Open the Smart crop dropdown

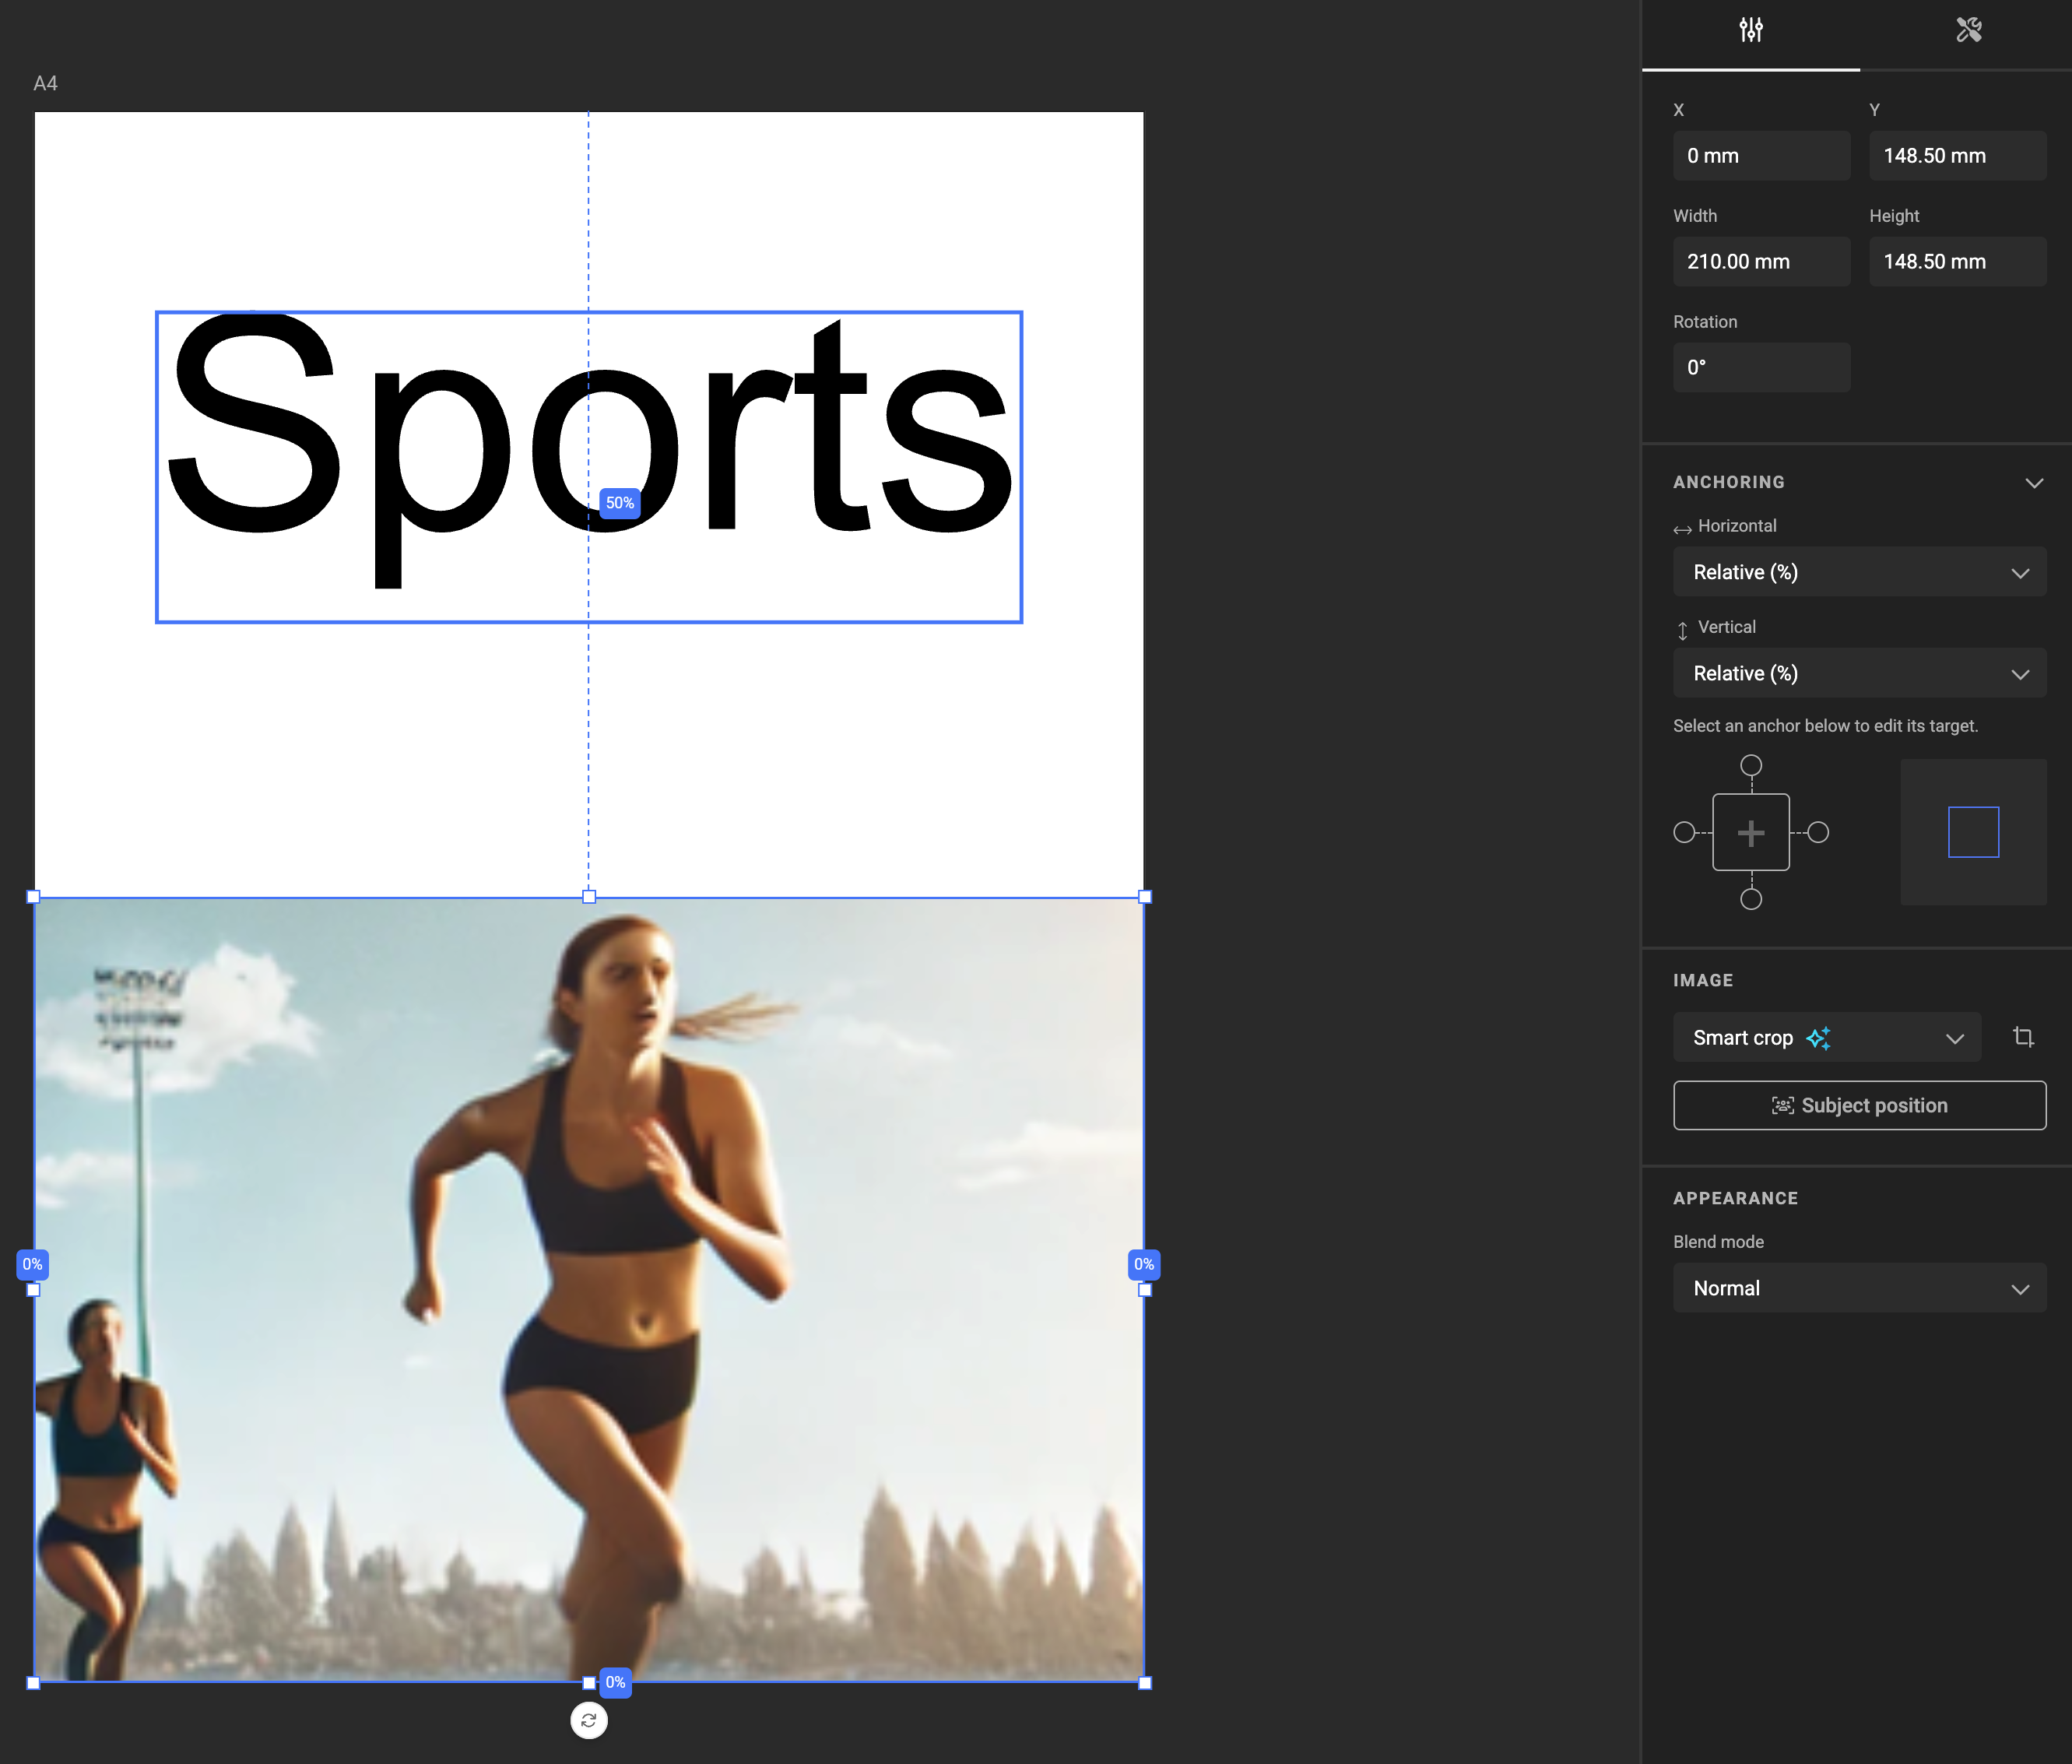pos(1826,1037)
